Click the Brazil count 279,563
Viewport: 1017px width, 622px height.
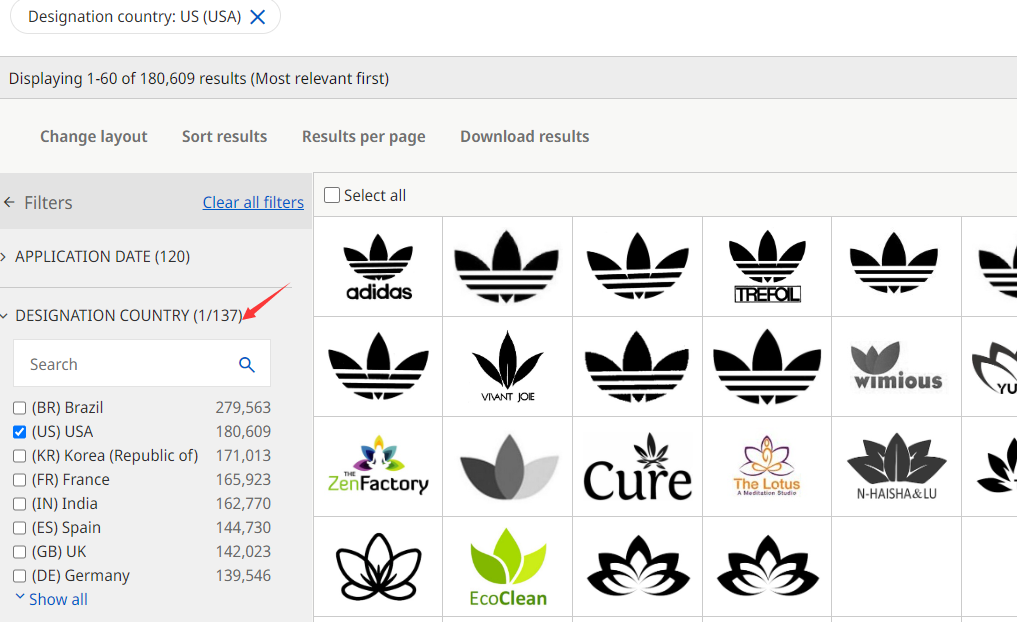click(x=243, y=408)
